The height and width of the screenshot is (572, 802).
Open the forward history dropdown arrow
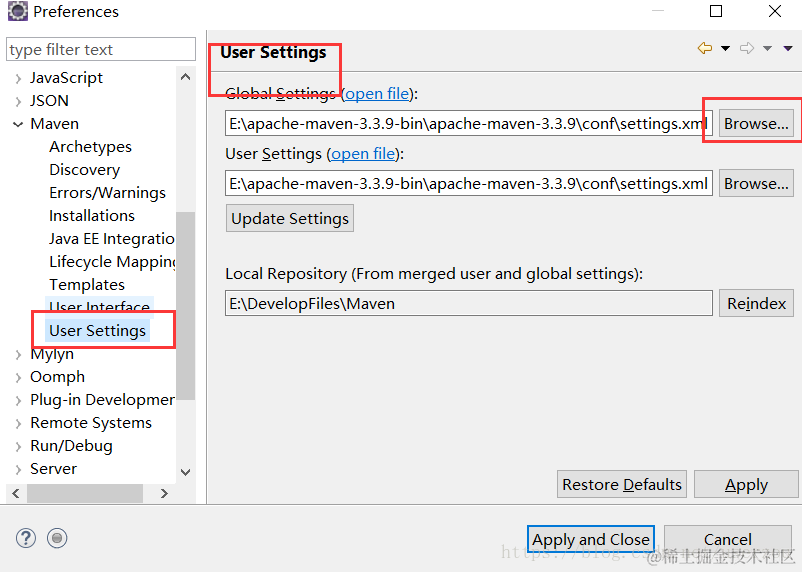(x=767, y=49)
